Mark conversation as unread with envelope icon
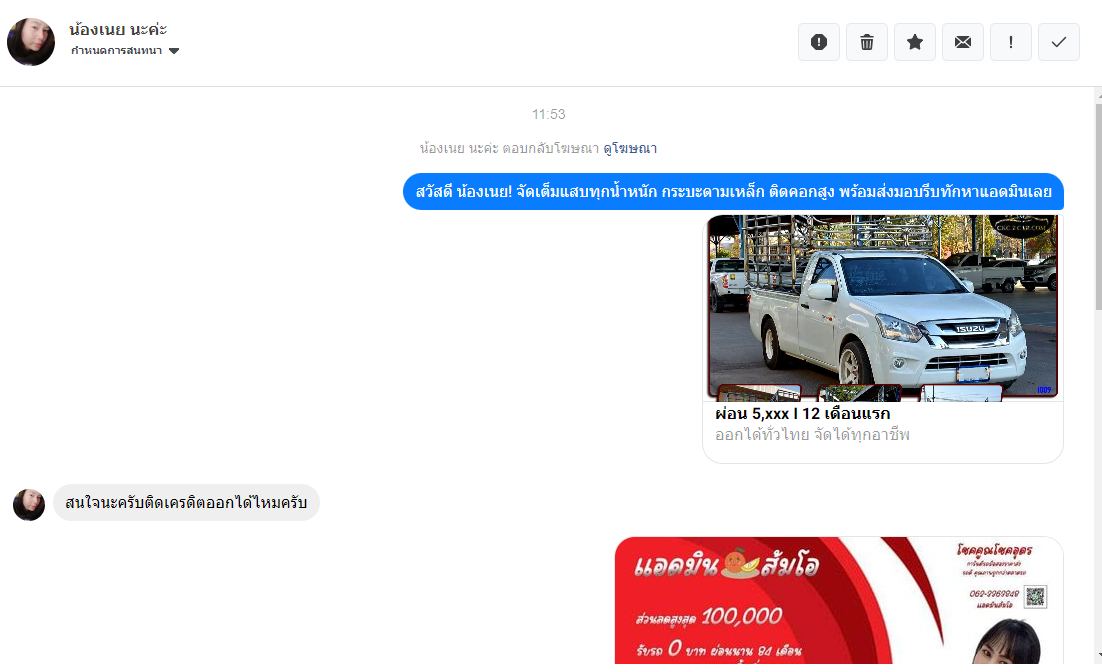Image resolution: width=1102 pixels, height=672 pixels. coord(962,42)
